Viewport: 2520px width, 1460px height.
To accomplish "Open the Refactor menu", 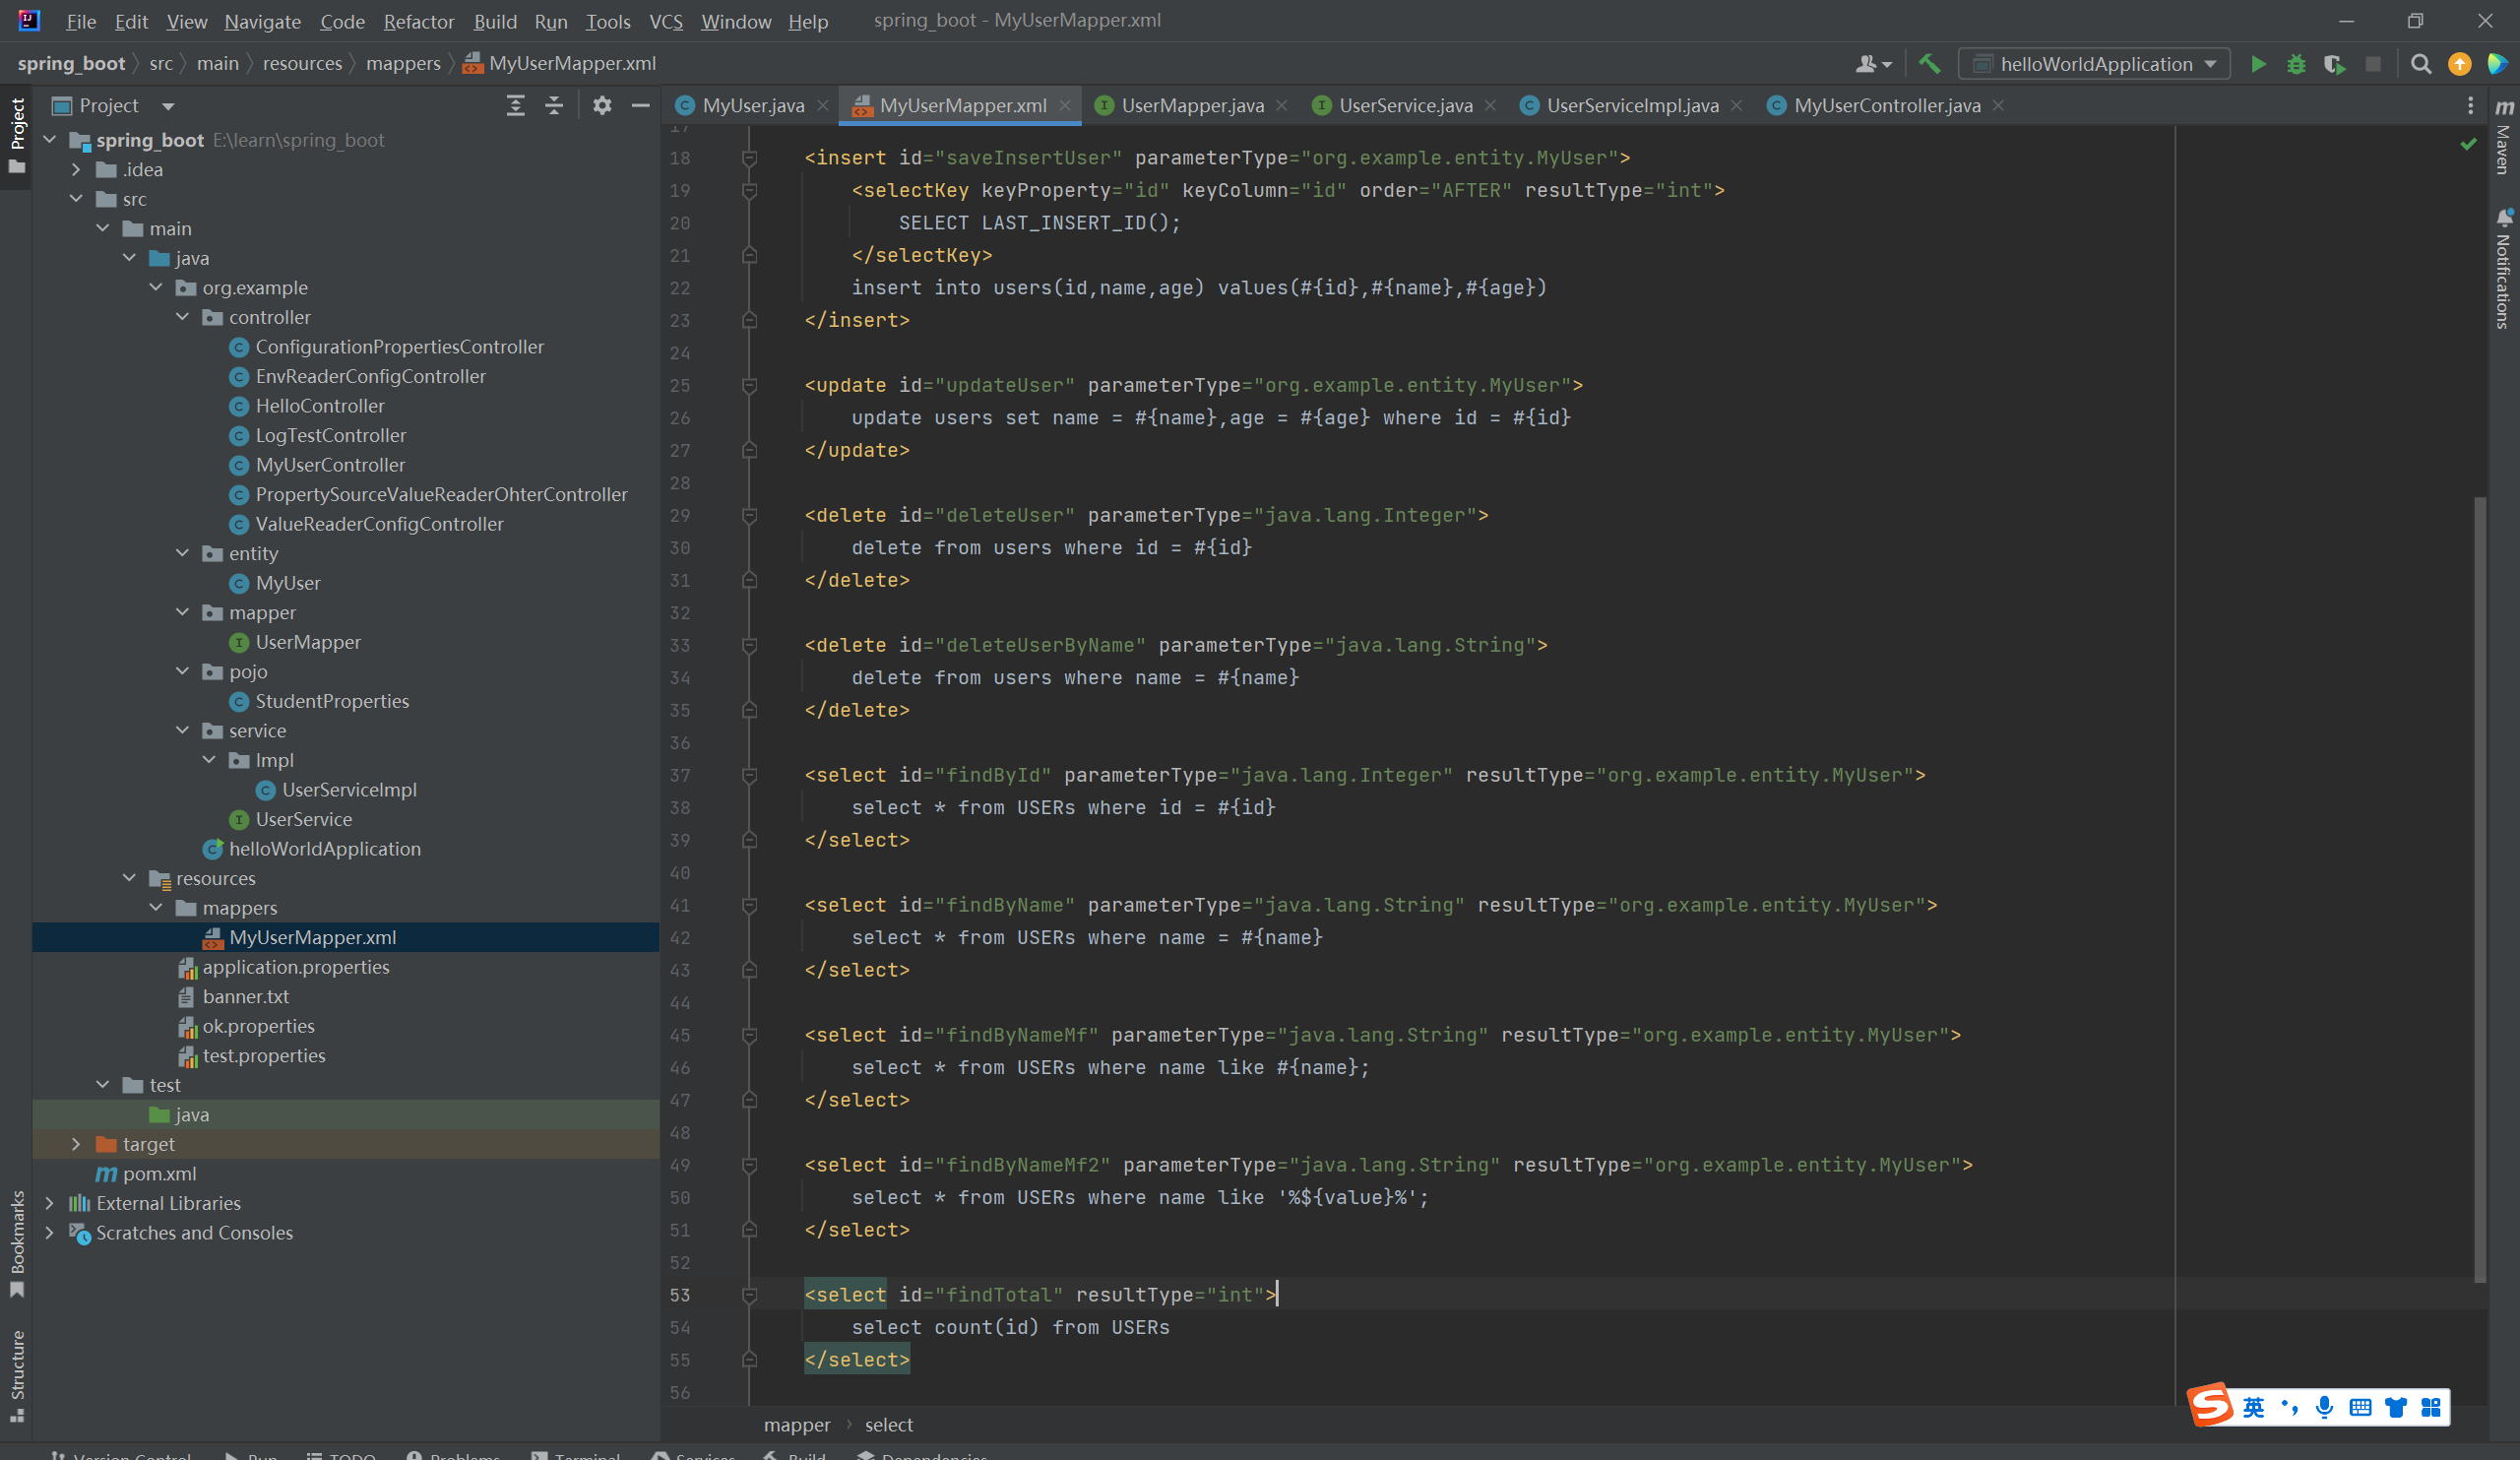I will click(418, 21).
